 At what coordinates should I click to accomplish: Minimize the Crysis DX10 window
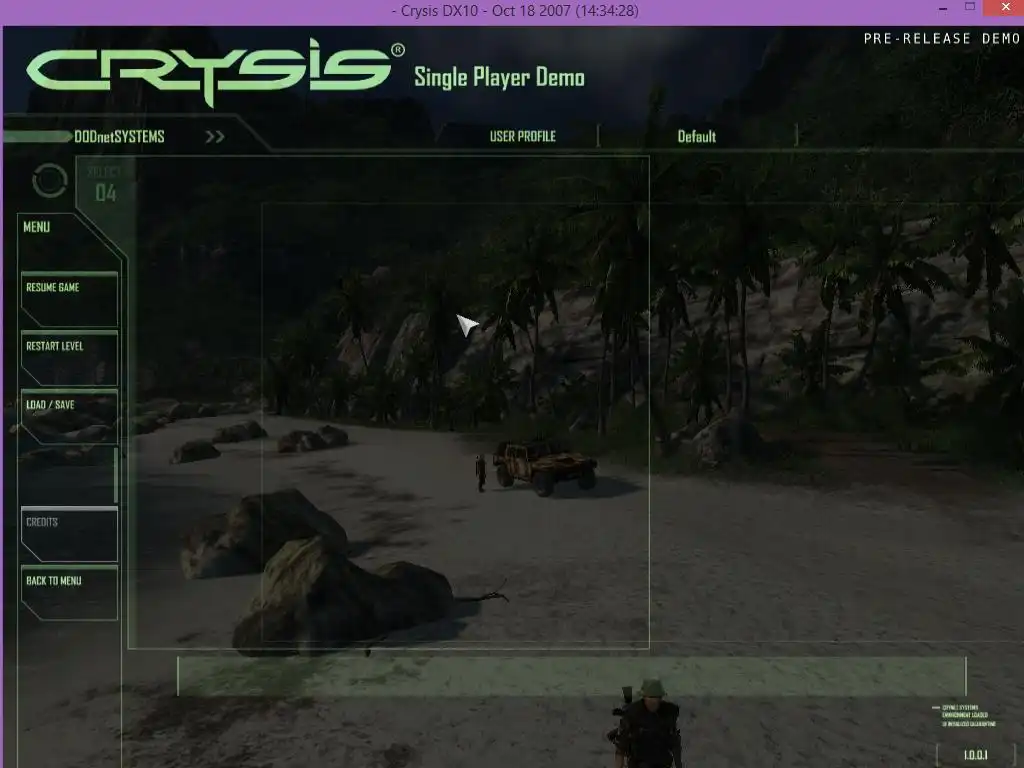pyautogui.click(x=942, y=9)
